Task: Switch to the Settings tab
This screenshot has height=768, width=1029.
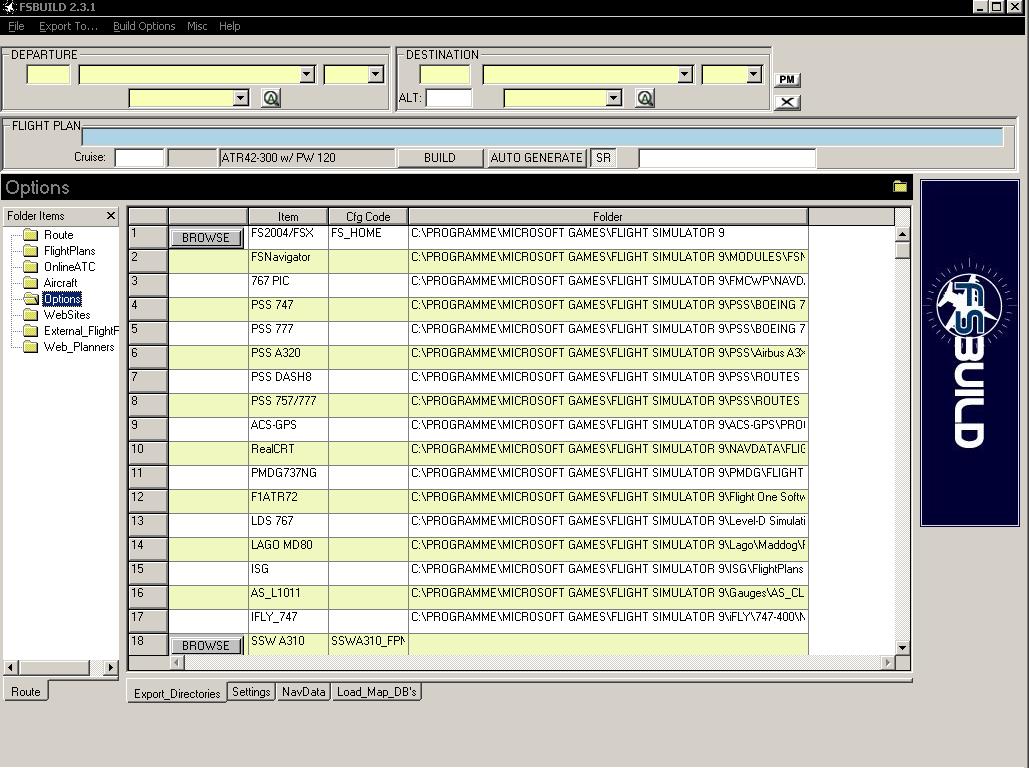Action: (x=251, y=692)
